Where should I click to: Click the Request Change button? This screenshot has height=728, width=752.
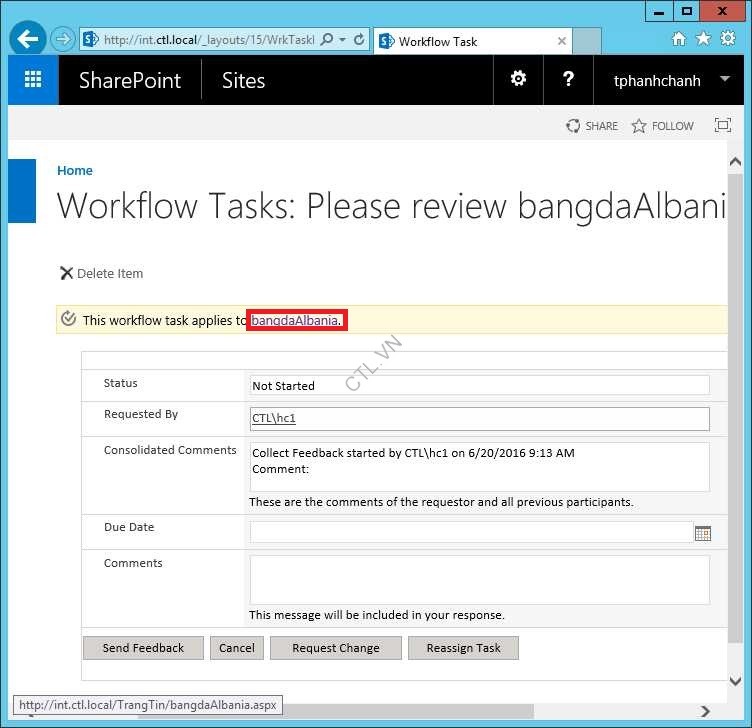335,648
